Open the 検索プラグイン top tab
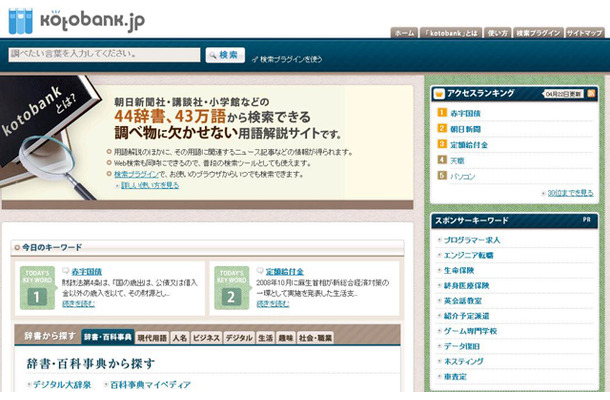Image resolution: width=610 pixels, height=400 pixels. 538,33
